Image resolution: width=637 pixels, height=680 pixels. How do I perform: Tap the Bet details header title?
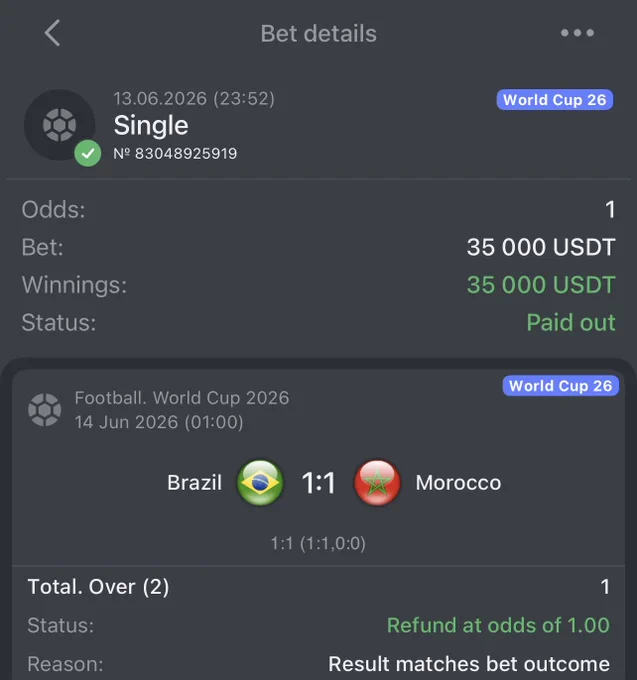(x=319, y=33)
